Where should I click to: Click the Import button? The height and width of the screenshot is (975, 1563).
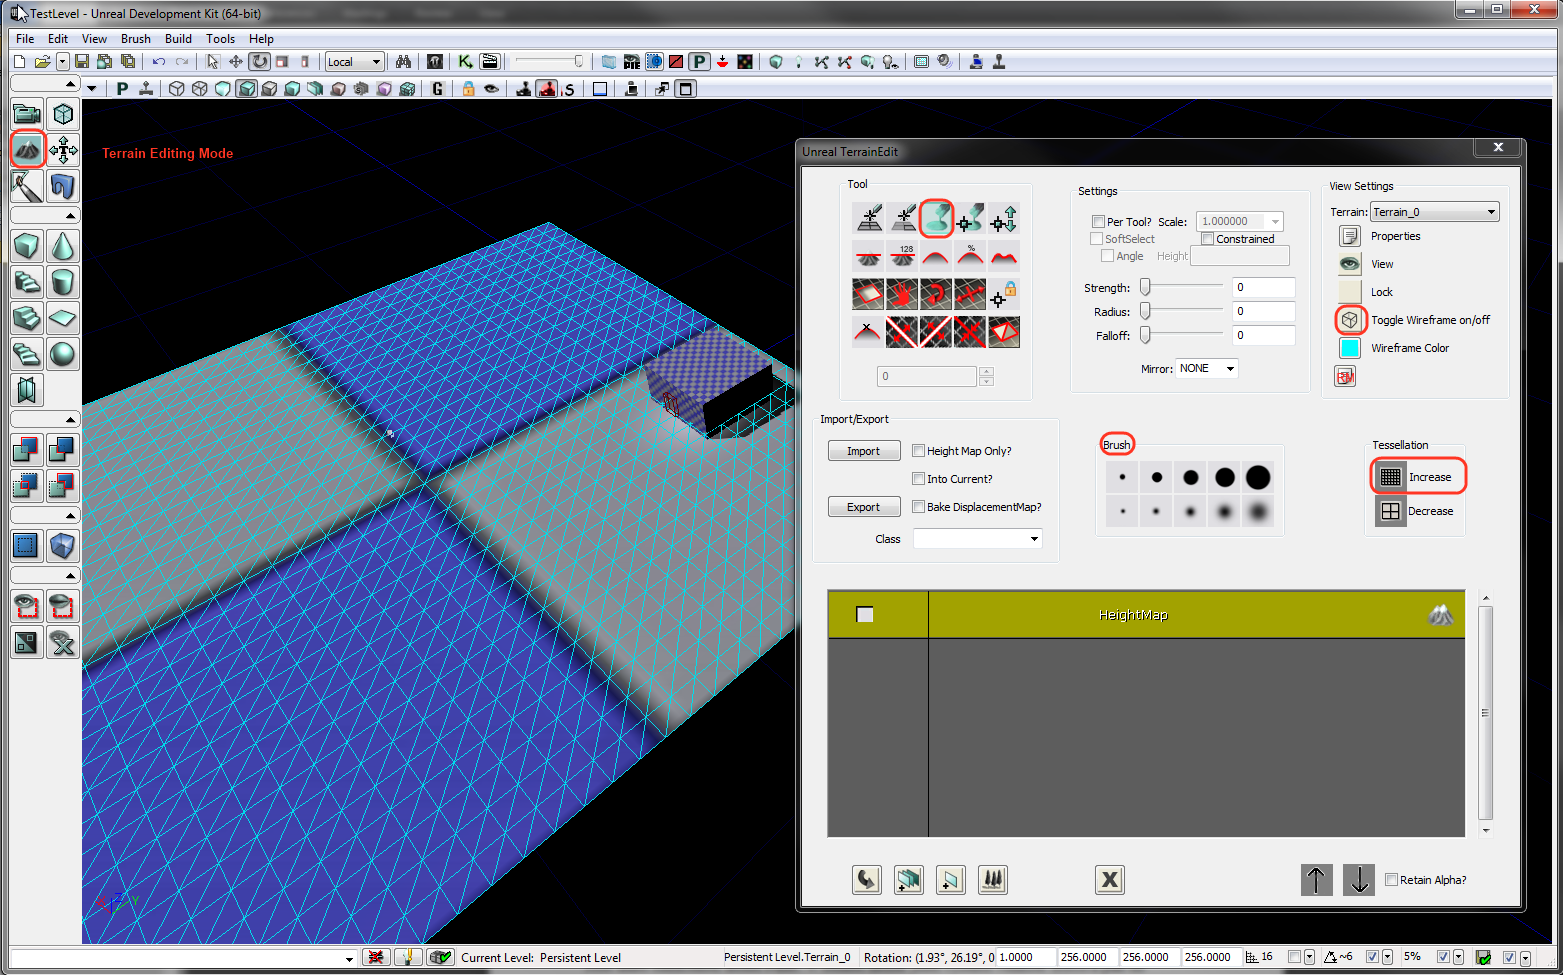pyautogui.click(x=864, y=451)
